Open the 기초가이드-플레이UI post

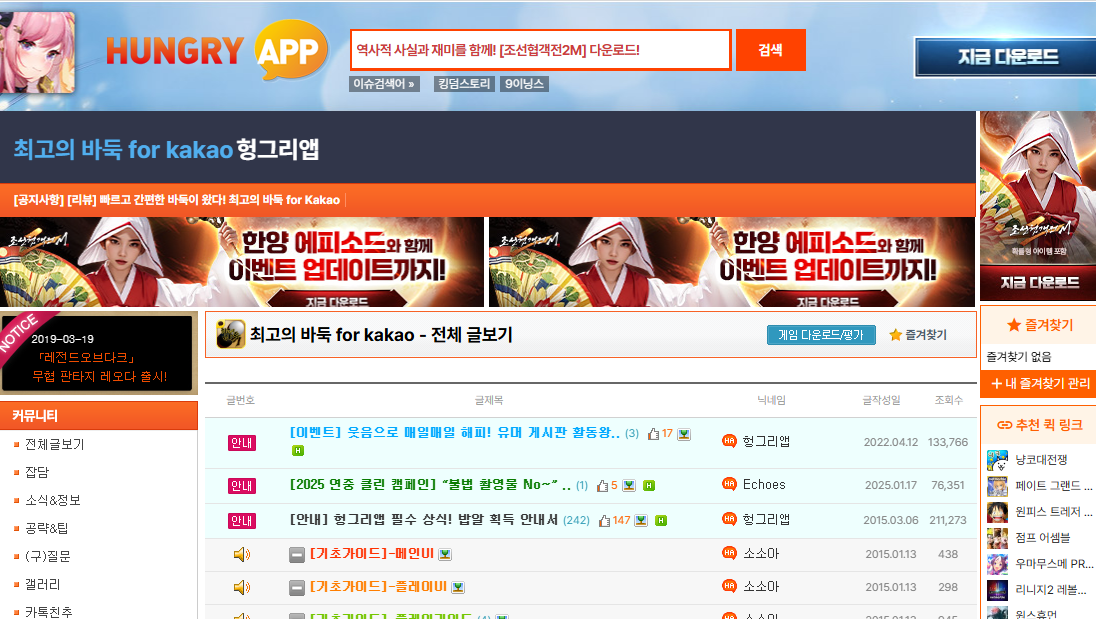pyautogui.click(x=378, y=586)
